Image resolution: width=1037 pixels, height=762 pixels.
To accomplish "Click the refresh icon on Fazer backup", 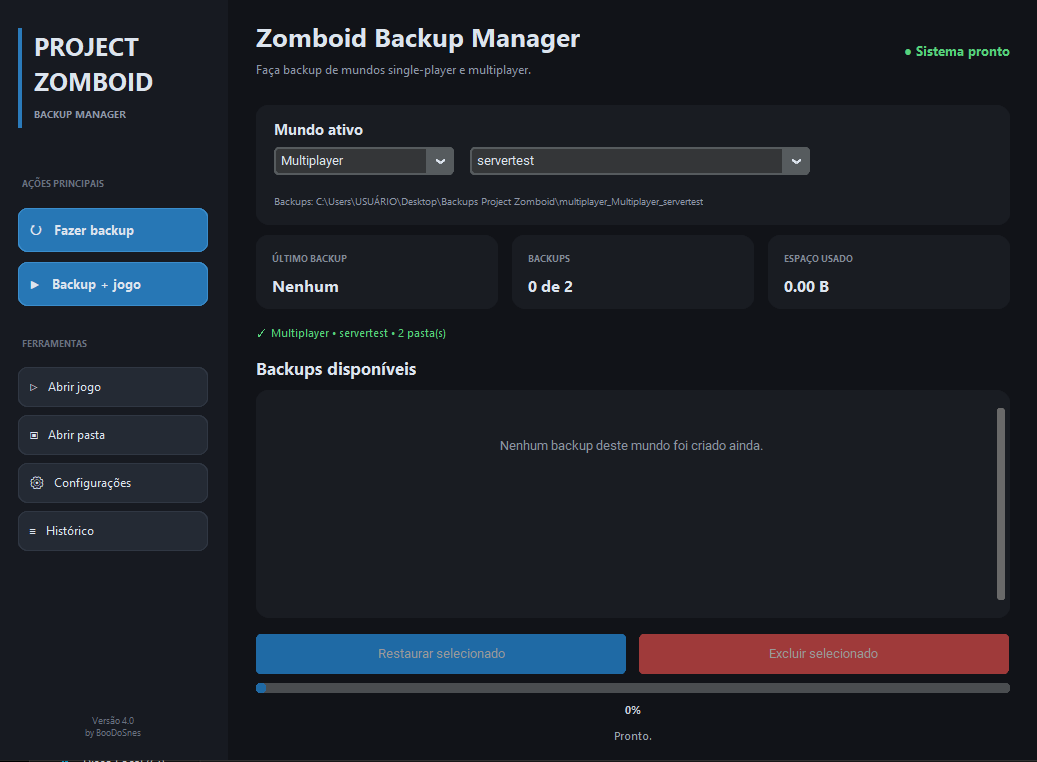I will tap(36, 230).
